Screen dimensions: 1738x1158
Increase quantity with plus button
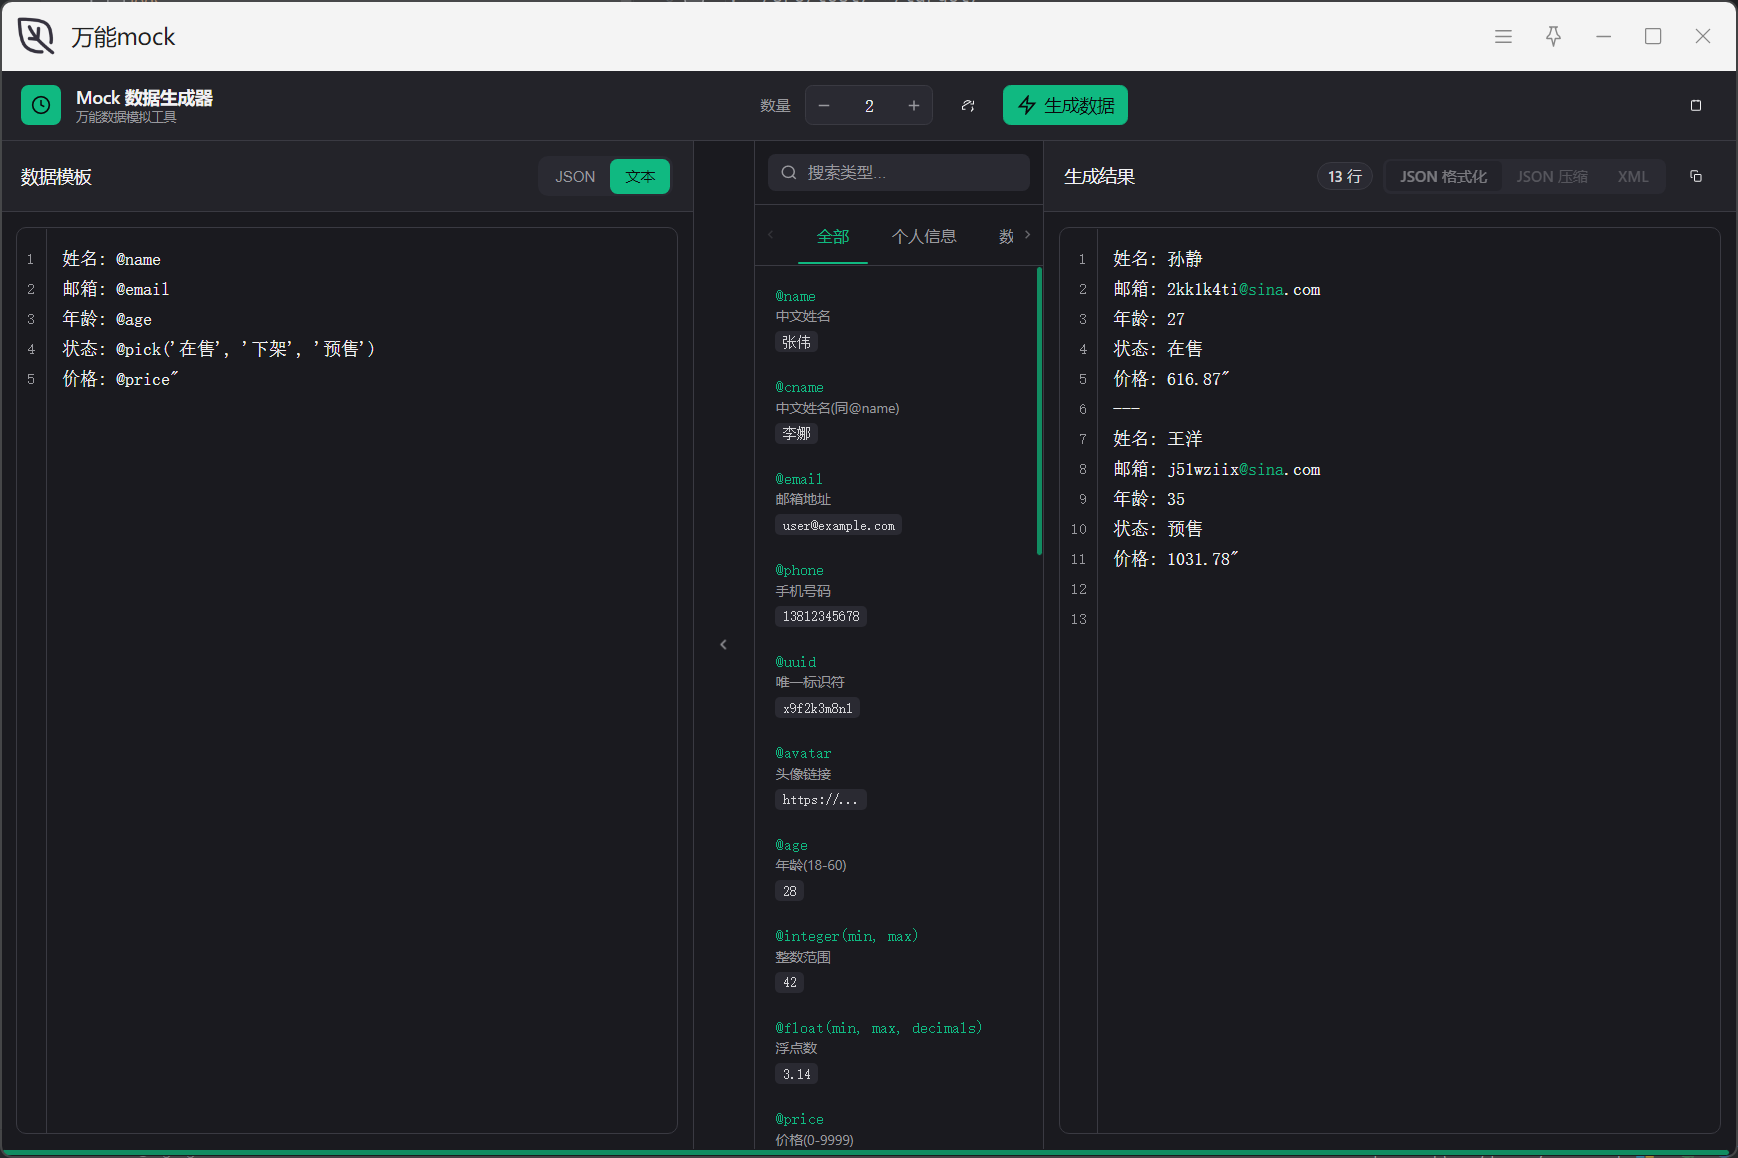pyautogui.click(x=914, y=105)
